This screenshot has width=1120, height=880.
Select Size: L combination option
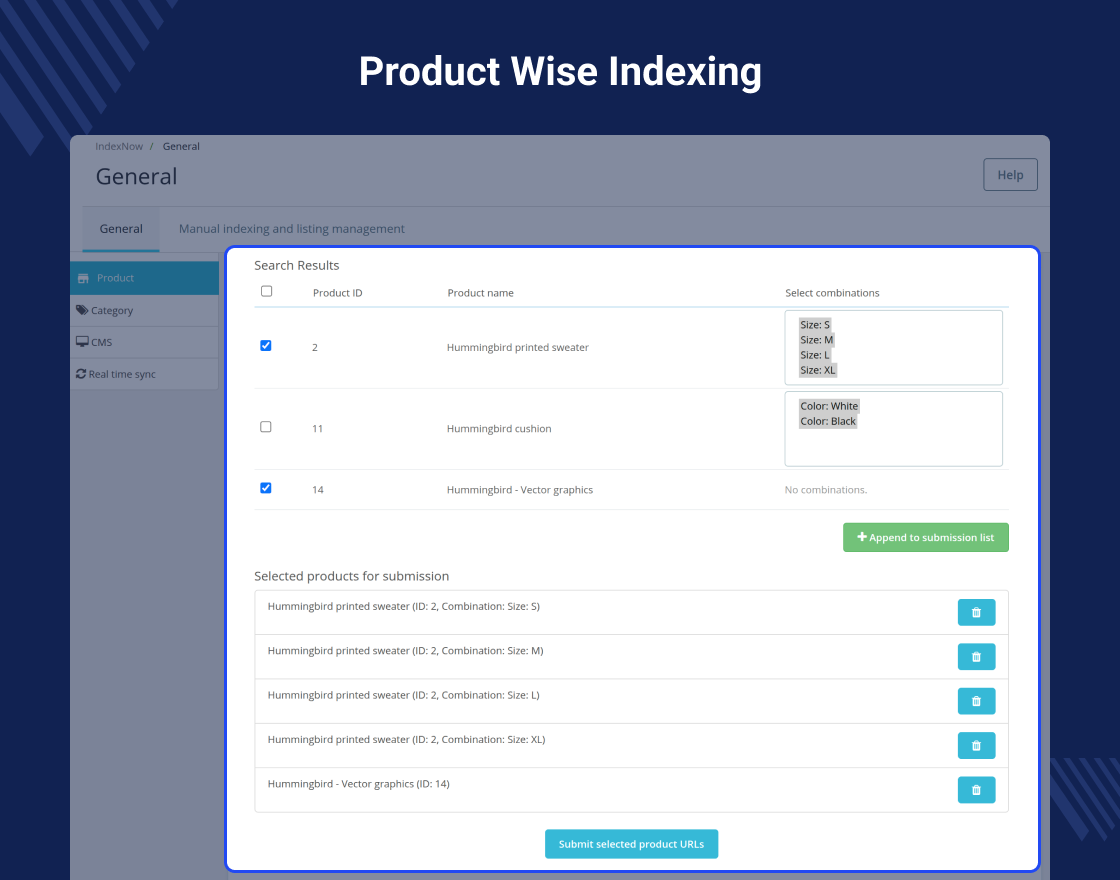coord(815,354)
